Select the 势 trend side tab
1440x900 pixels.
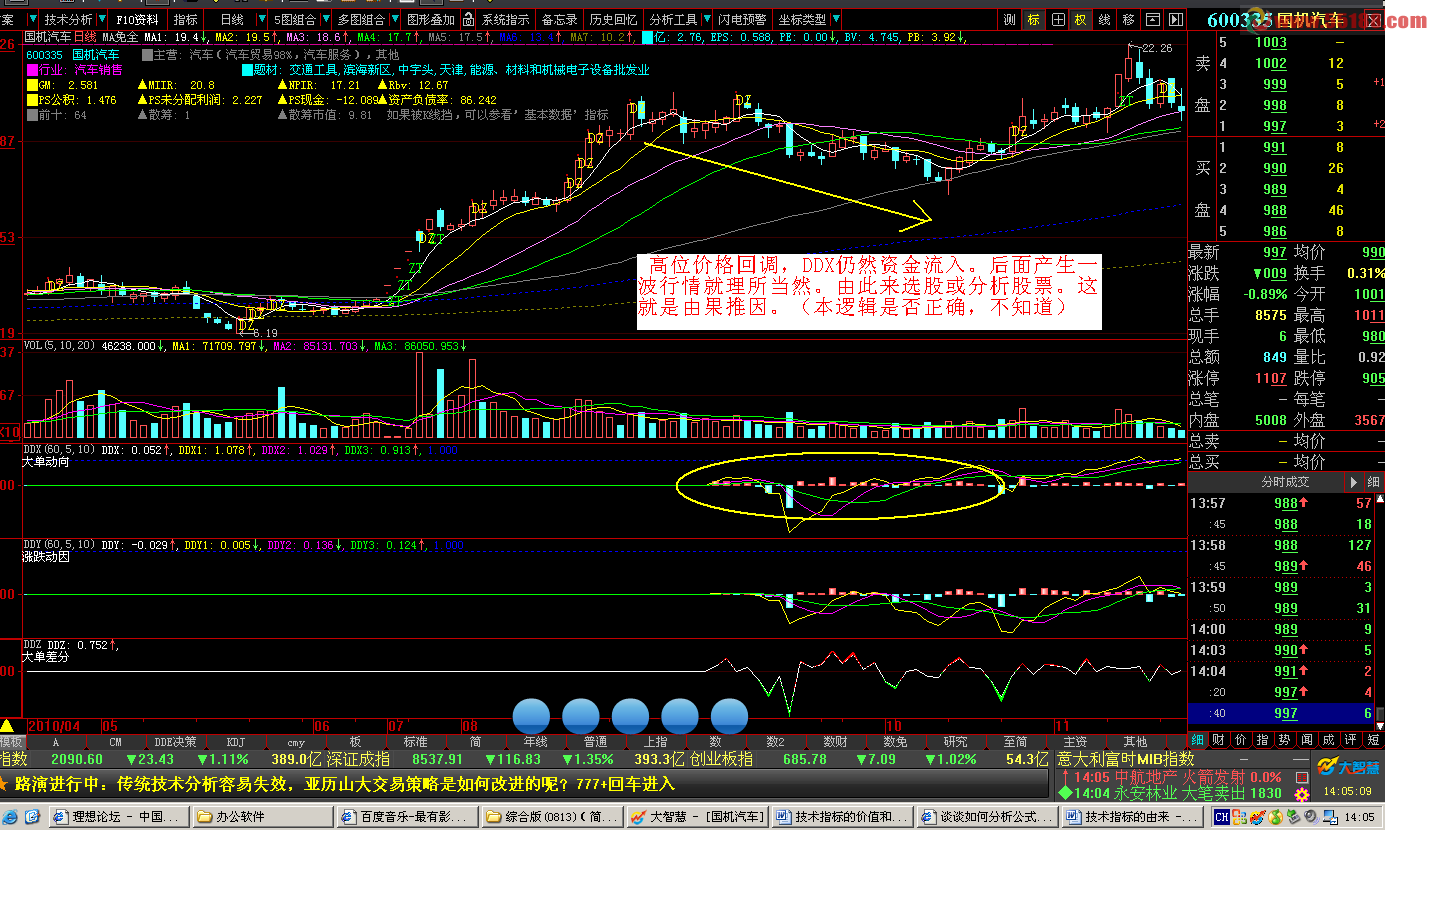pyautogui.click(x=1284, y=740)
